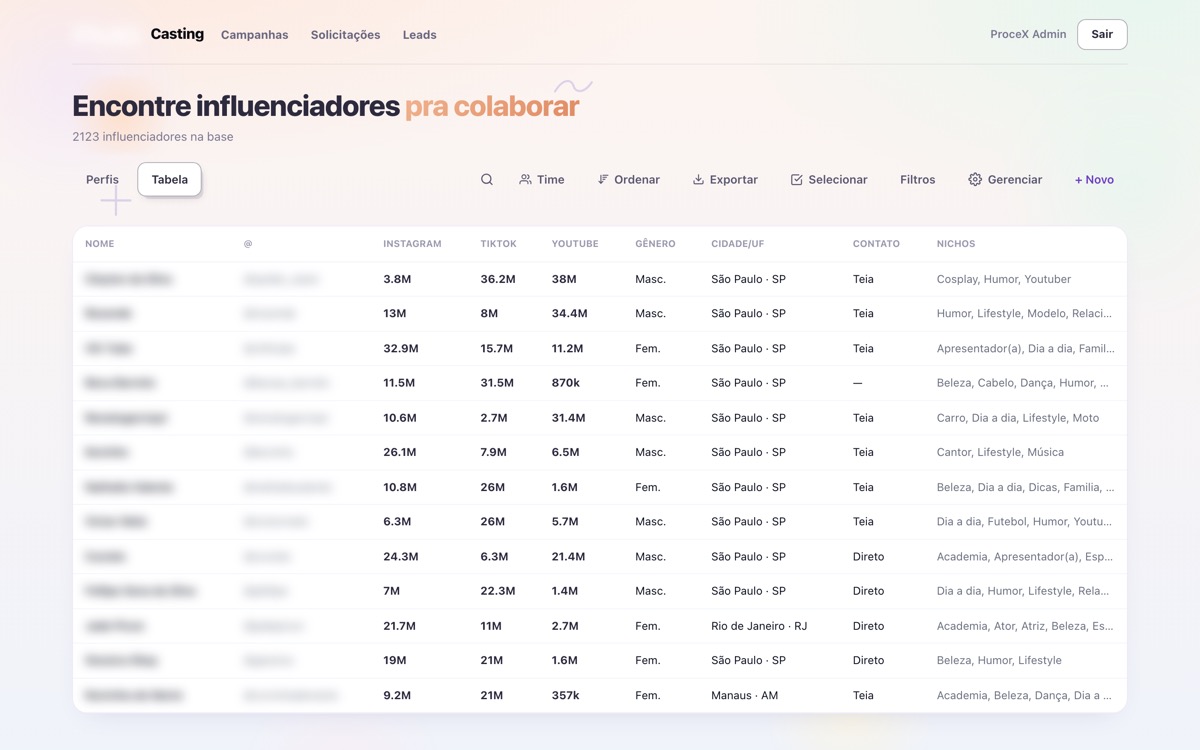Click the Beleza, Humor, Lifestyle niches
The width and height of the screenshot is (1200, 750).
[999, 660]
